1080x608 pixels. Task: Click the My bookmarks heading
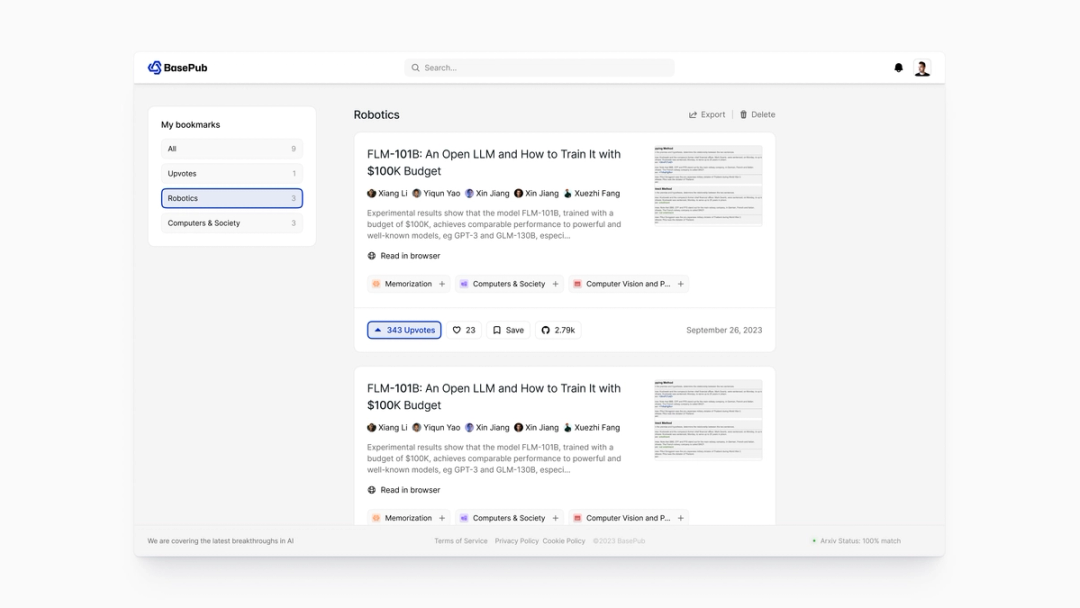191,125
